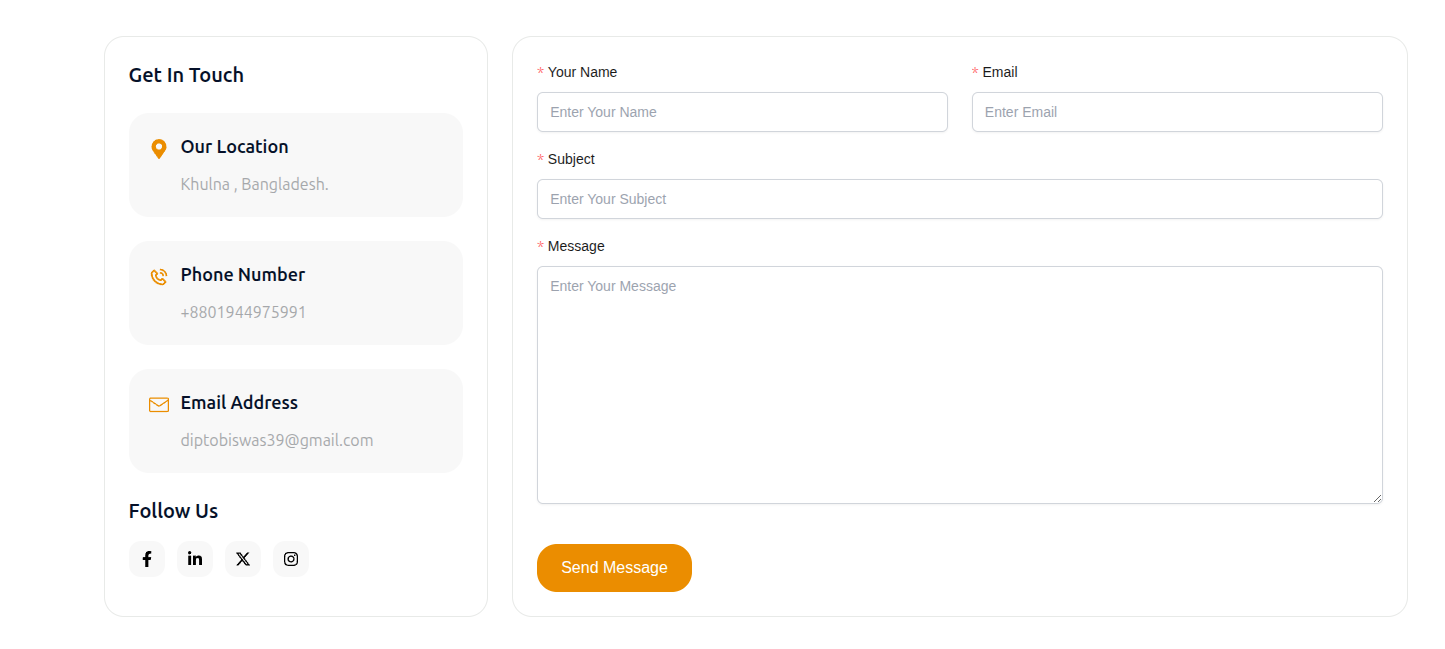Click the message box resize handle
Image resolution: width=1445 pixels, height=649 pixels.
1377,498
